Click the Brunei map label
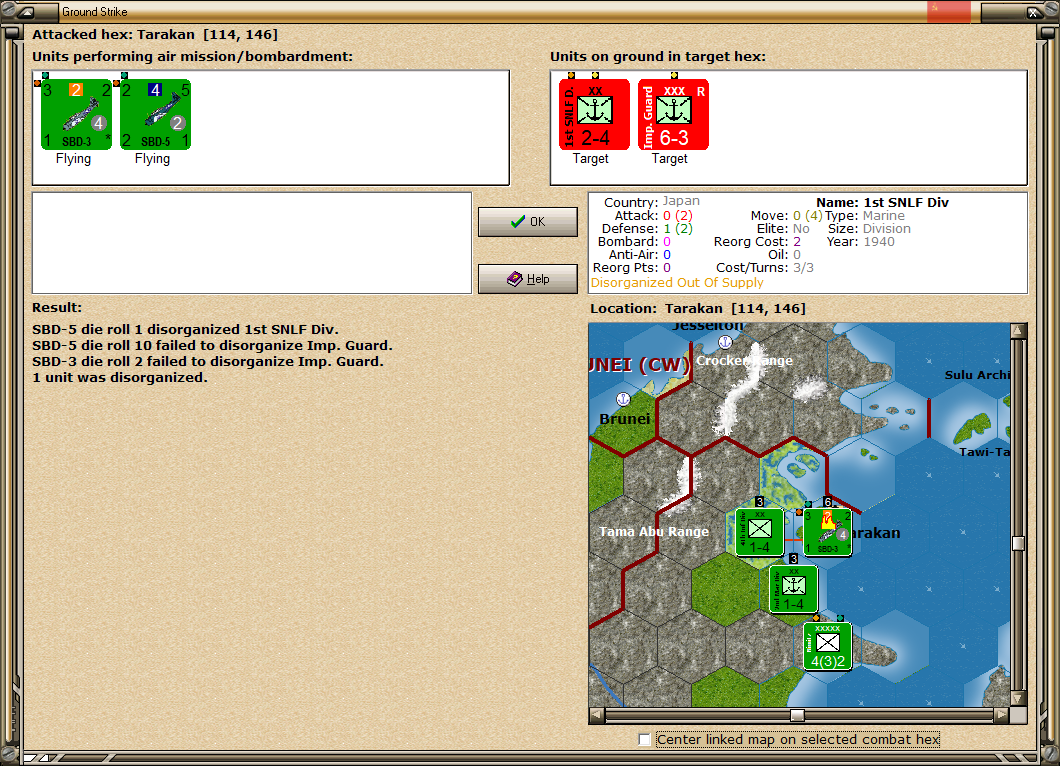This screenshot has width=1060, height=766. (x=625, y=419)
